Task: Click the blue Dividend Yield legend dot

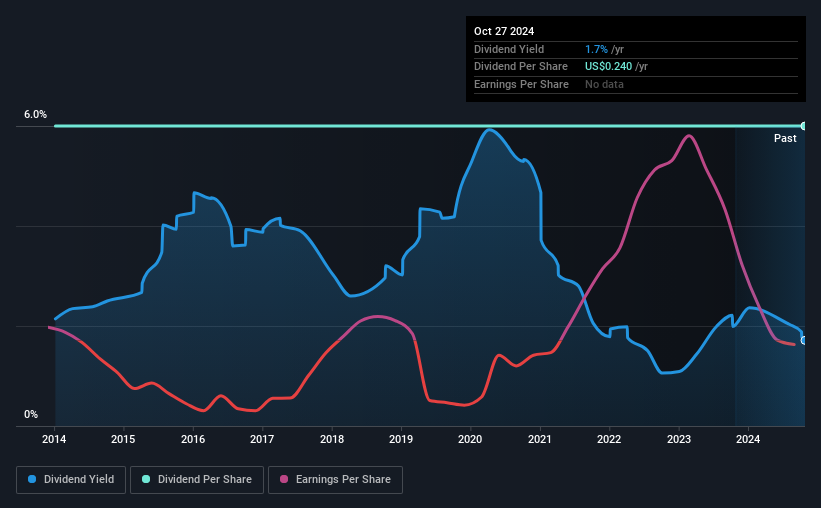Action: pos(32,479)
